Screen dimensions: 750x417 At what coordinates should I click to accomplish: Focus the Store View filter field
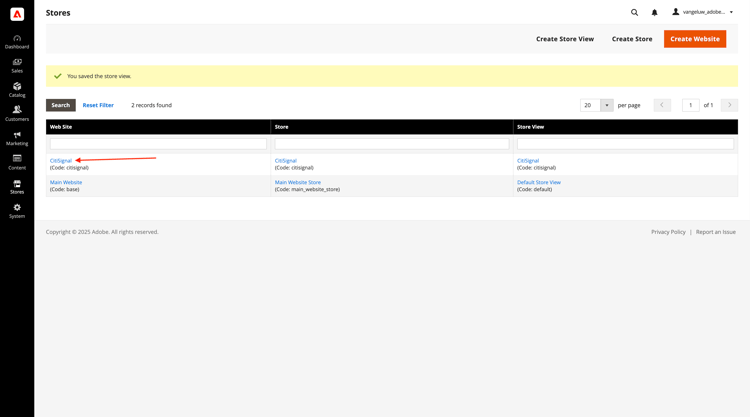coord(625,143)
